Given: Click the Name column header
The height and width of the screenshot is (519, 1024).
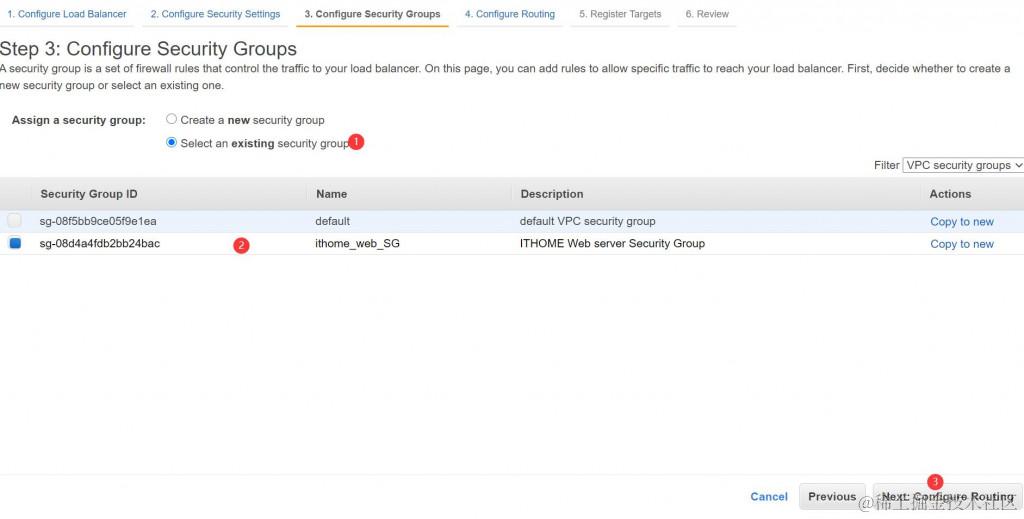Looking at the screenshot, I should coord(332,194).
